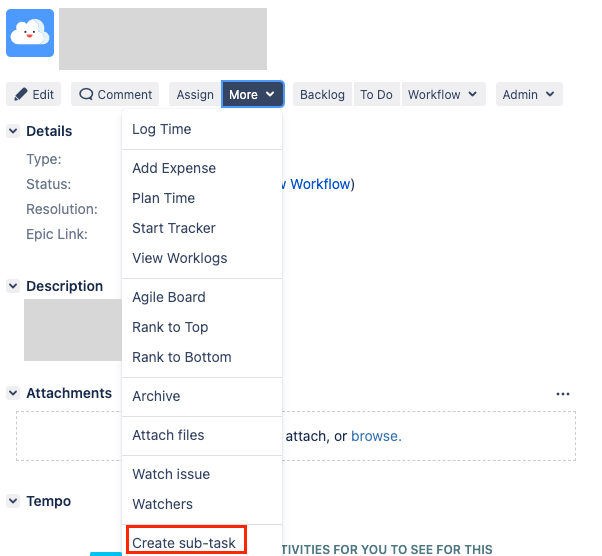The image size is (602, 556).
Task: Collapse the Details section
Action: pos(13,131)
